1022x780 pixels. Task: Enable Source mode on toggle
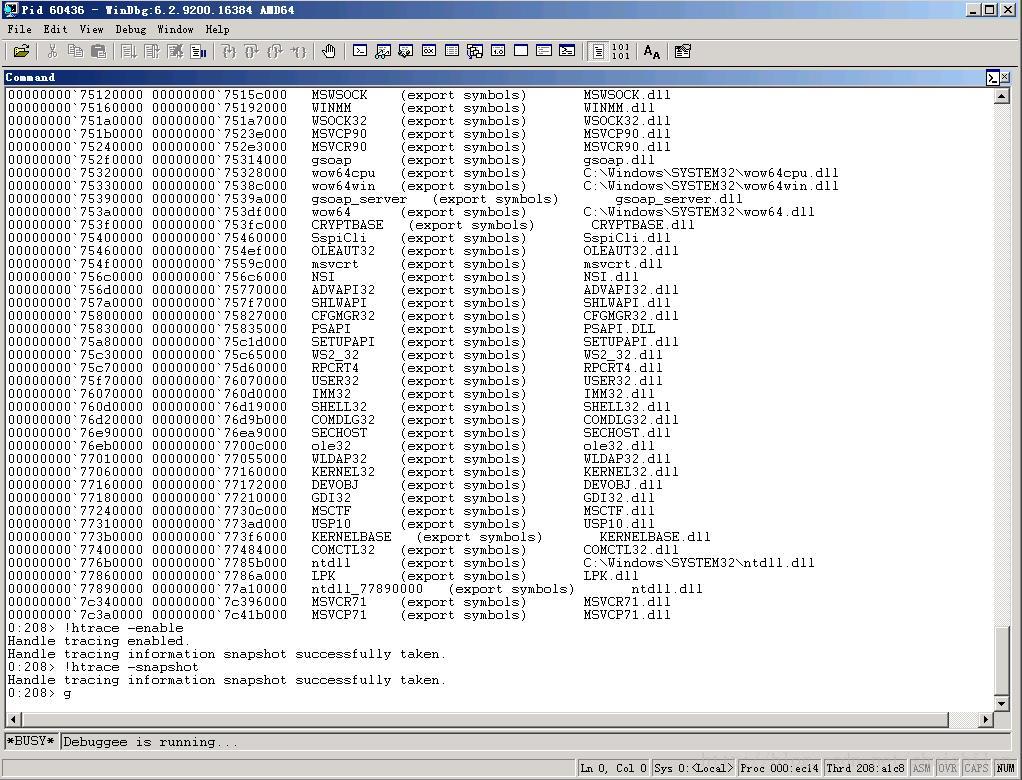pos(598,51)
